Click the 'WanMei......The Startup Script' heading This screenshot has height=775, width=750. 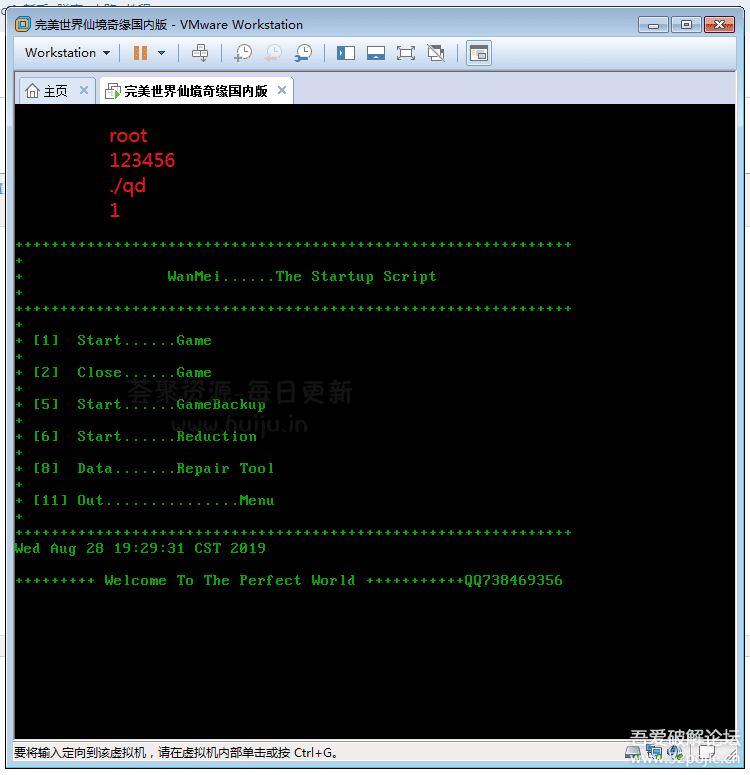click(x=302, y=276)
